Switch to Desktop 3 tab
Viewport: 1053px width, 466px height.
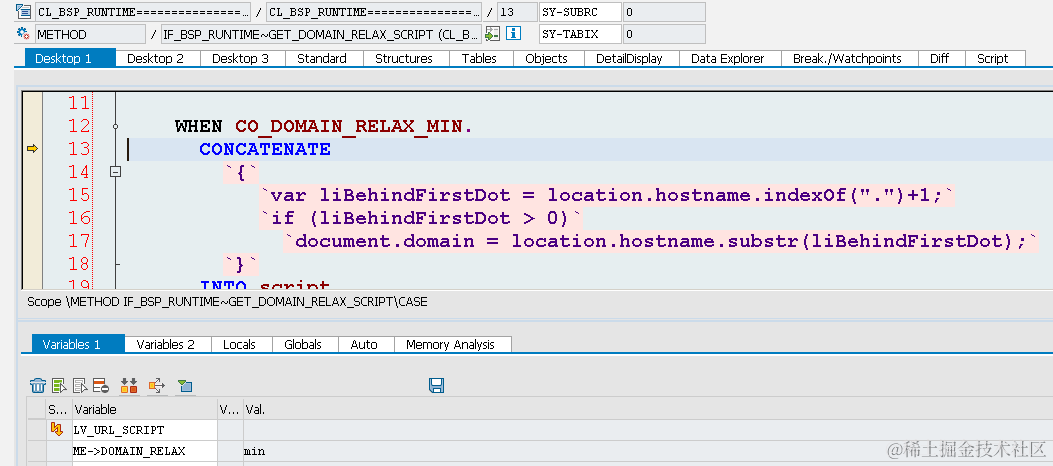pos(242,58)
